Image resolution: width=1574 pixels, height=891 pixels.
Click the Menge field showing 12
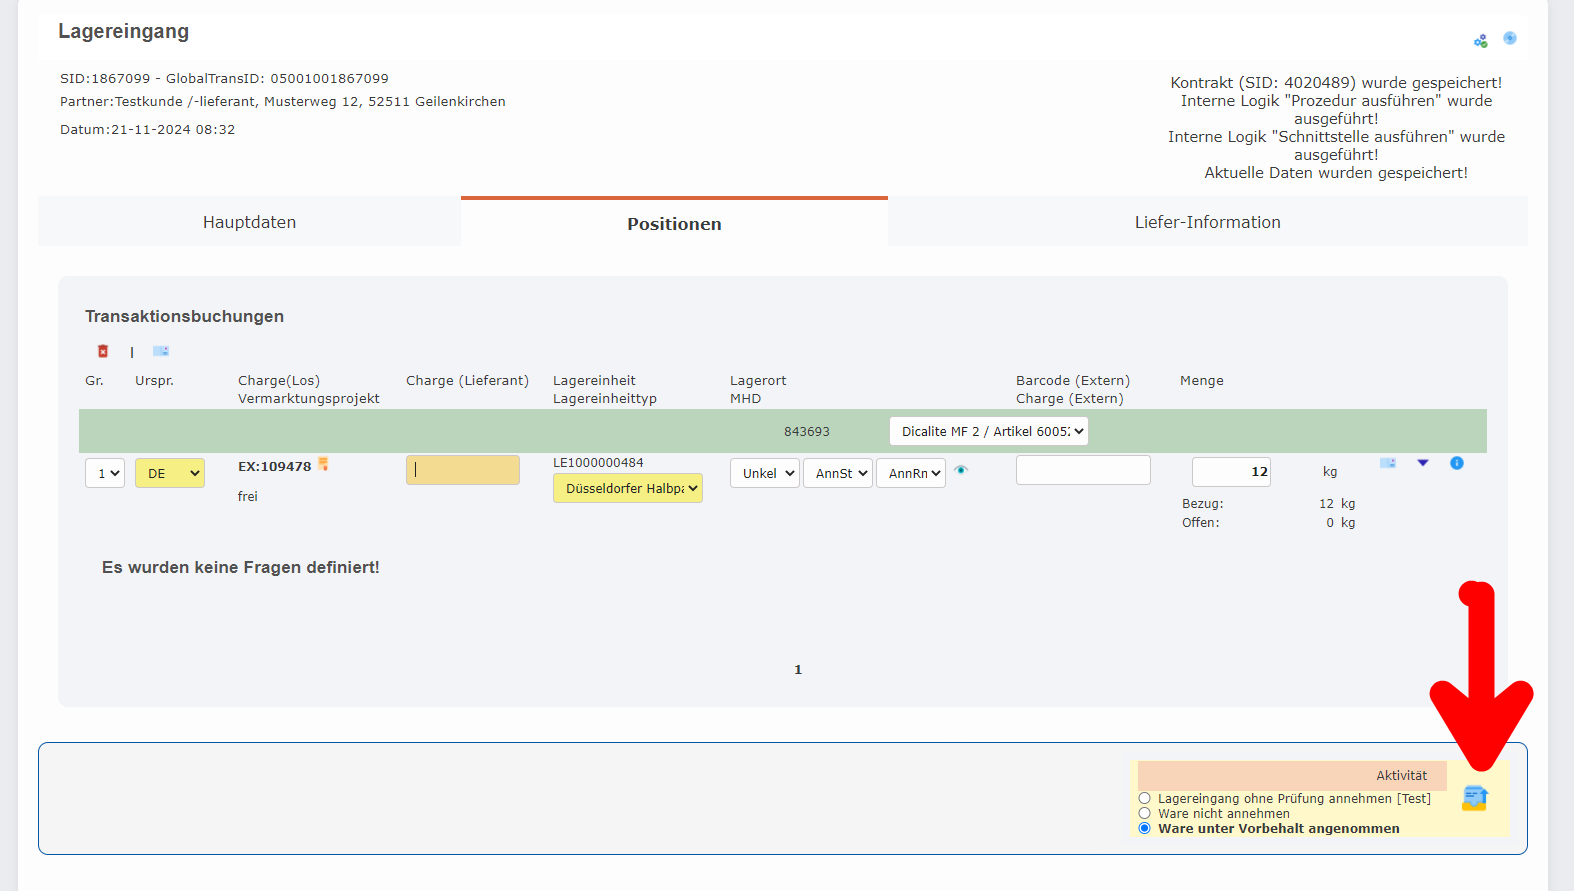(1231, 471)
